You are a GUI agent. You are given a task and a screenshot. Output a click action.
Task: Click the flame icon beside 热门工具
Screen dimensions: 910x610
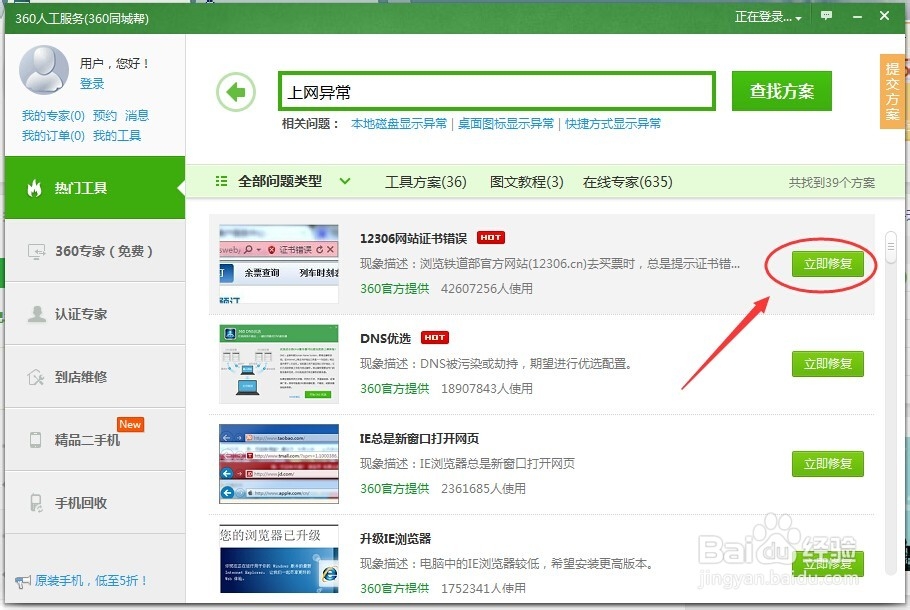pyautogui.click(x=34, y=188)
